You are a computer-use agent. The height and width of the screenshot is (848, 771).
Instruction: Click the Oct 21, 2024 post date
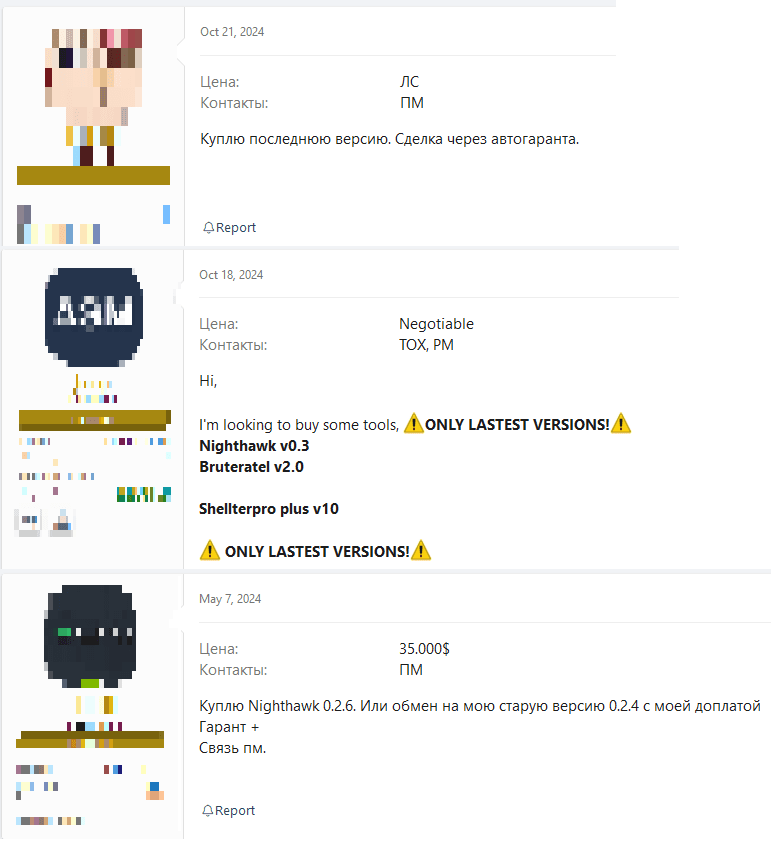[232, 32]
